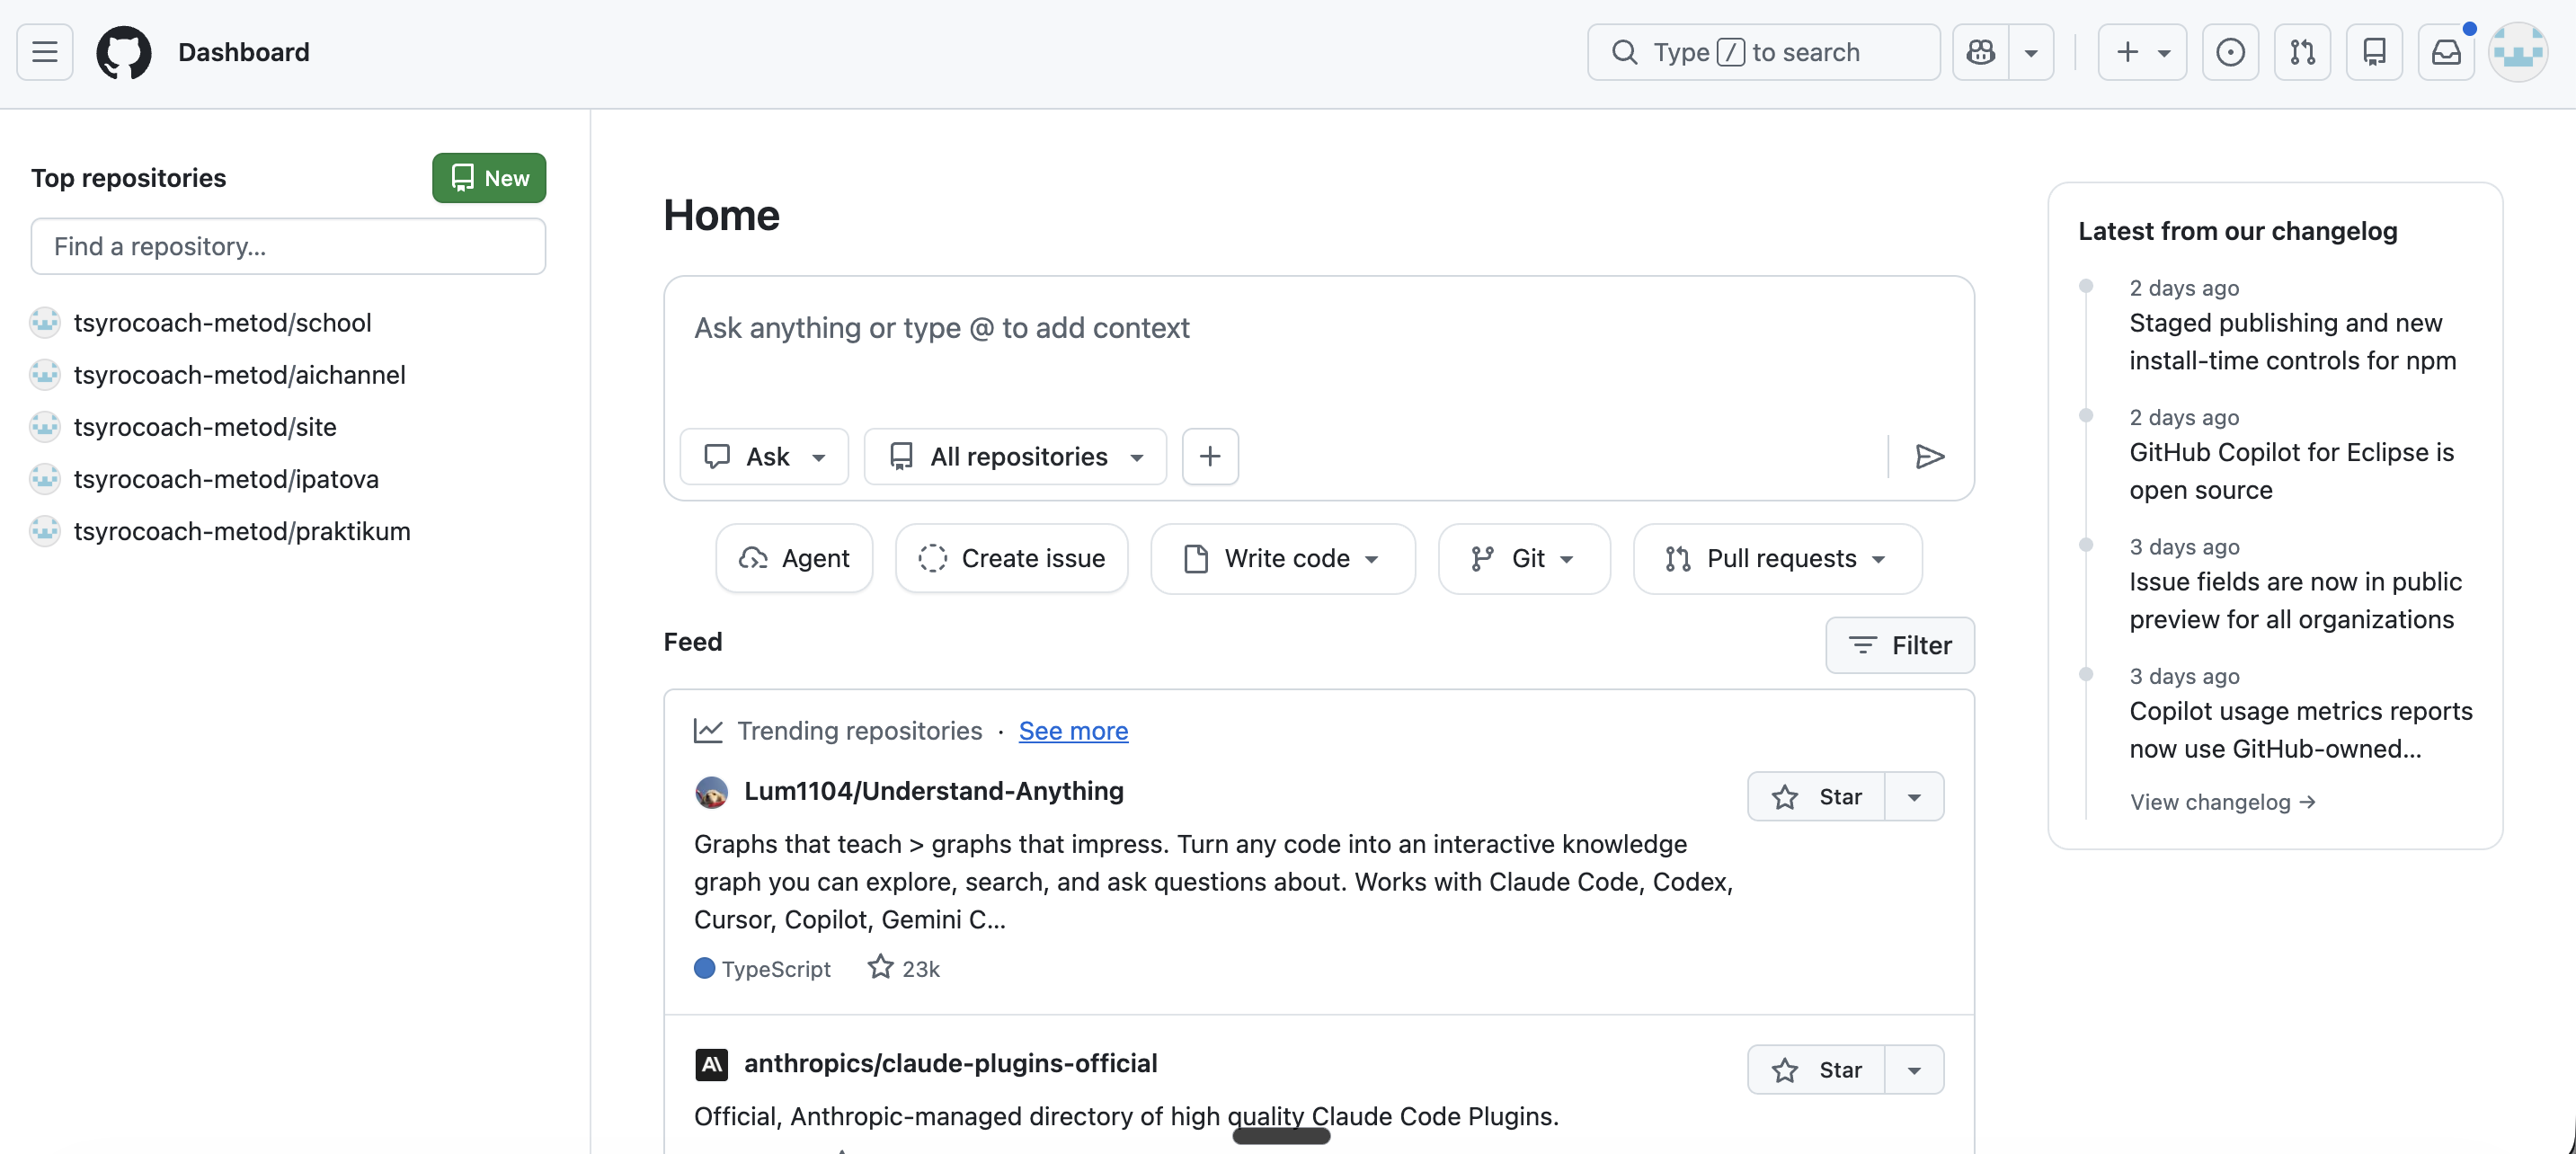Expand the All repositories dropdown
Screen dimensions: 2576x1154
1015,456
